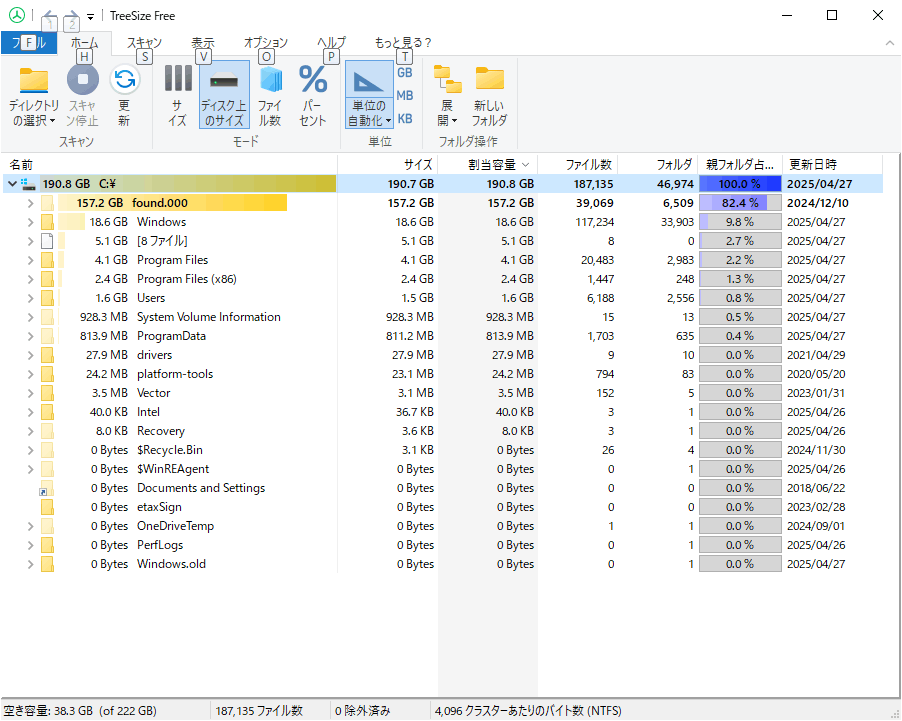The width and height of the screenshot is (902, 721).
Task: Set display unit to GB
Action: click(405, 73)
